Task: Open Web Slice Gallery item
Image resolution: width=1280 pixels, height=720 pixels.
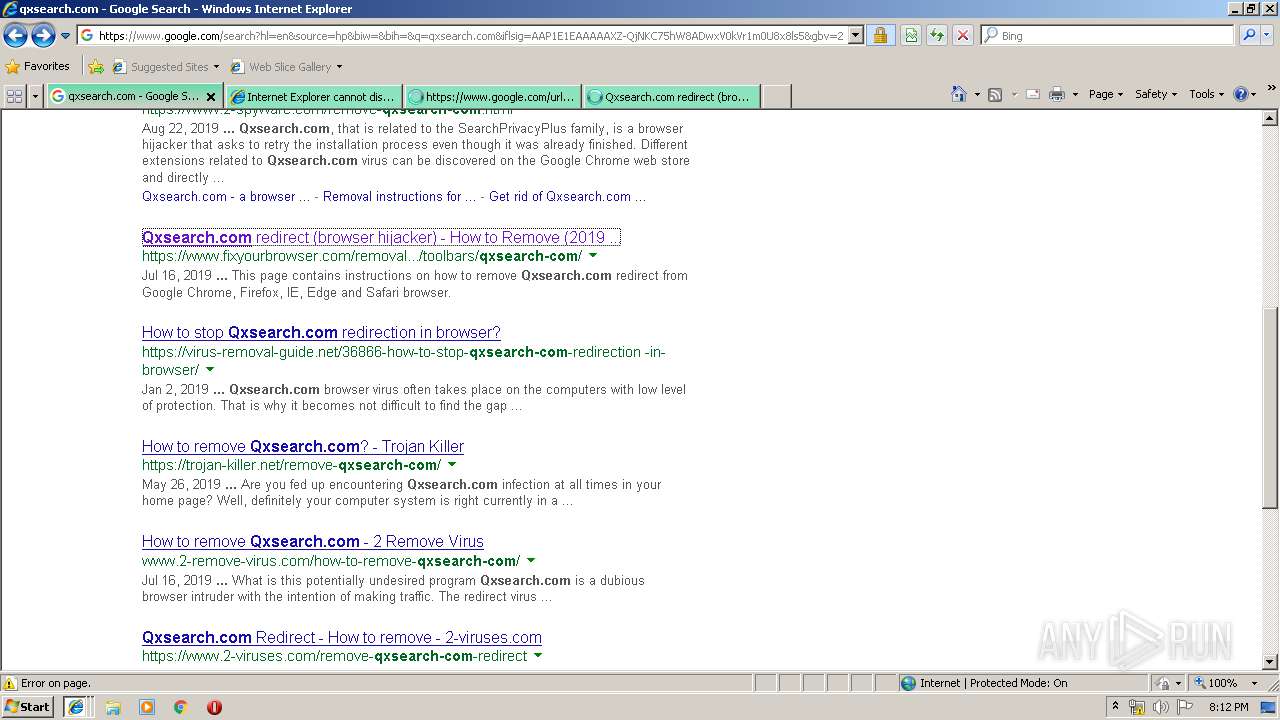Action: click(x=287, y=67)
